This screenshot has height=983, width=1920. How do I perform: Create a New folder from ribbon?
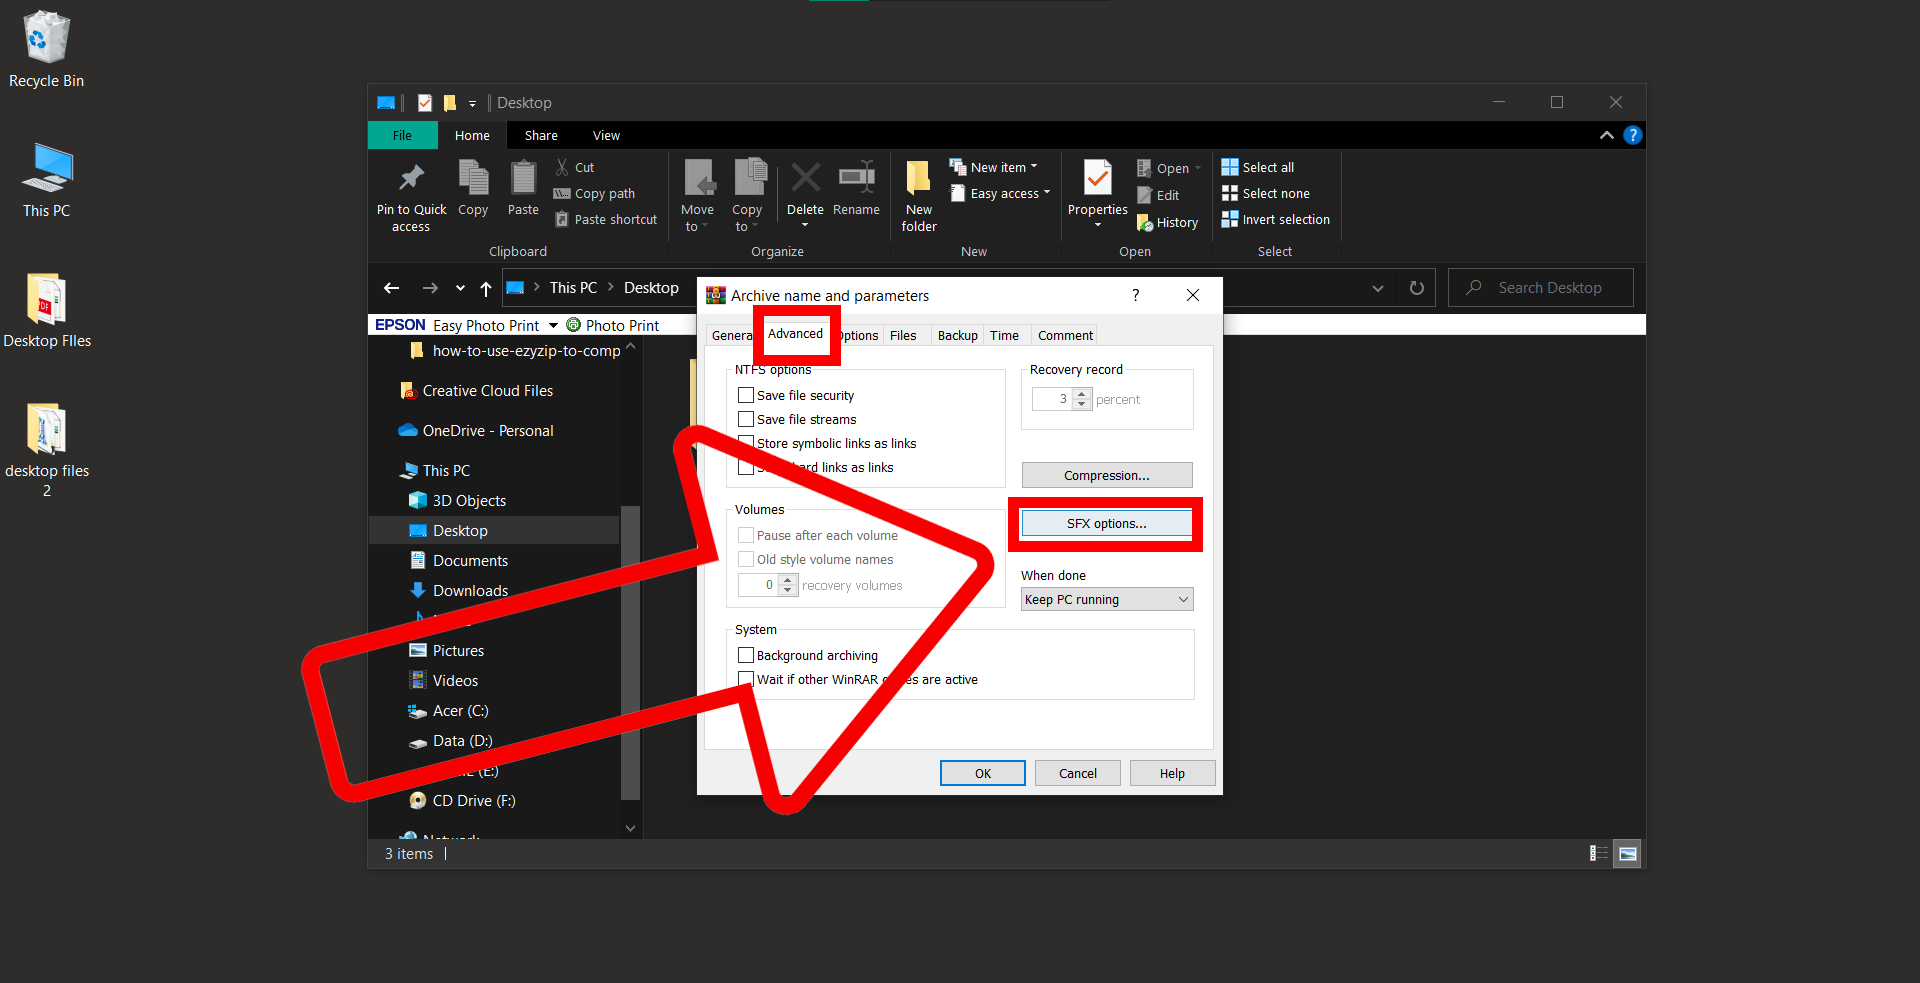(917, 195)
